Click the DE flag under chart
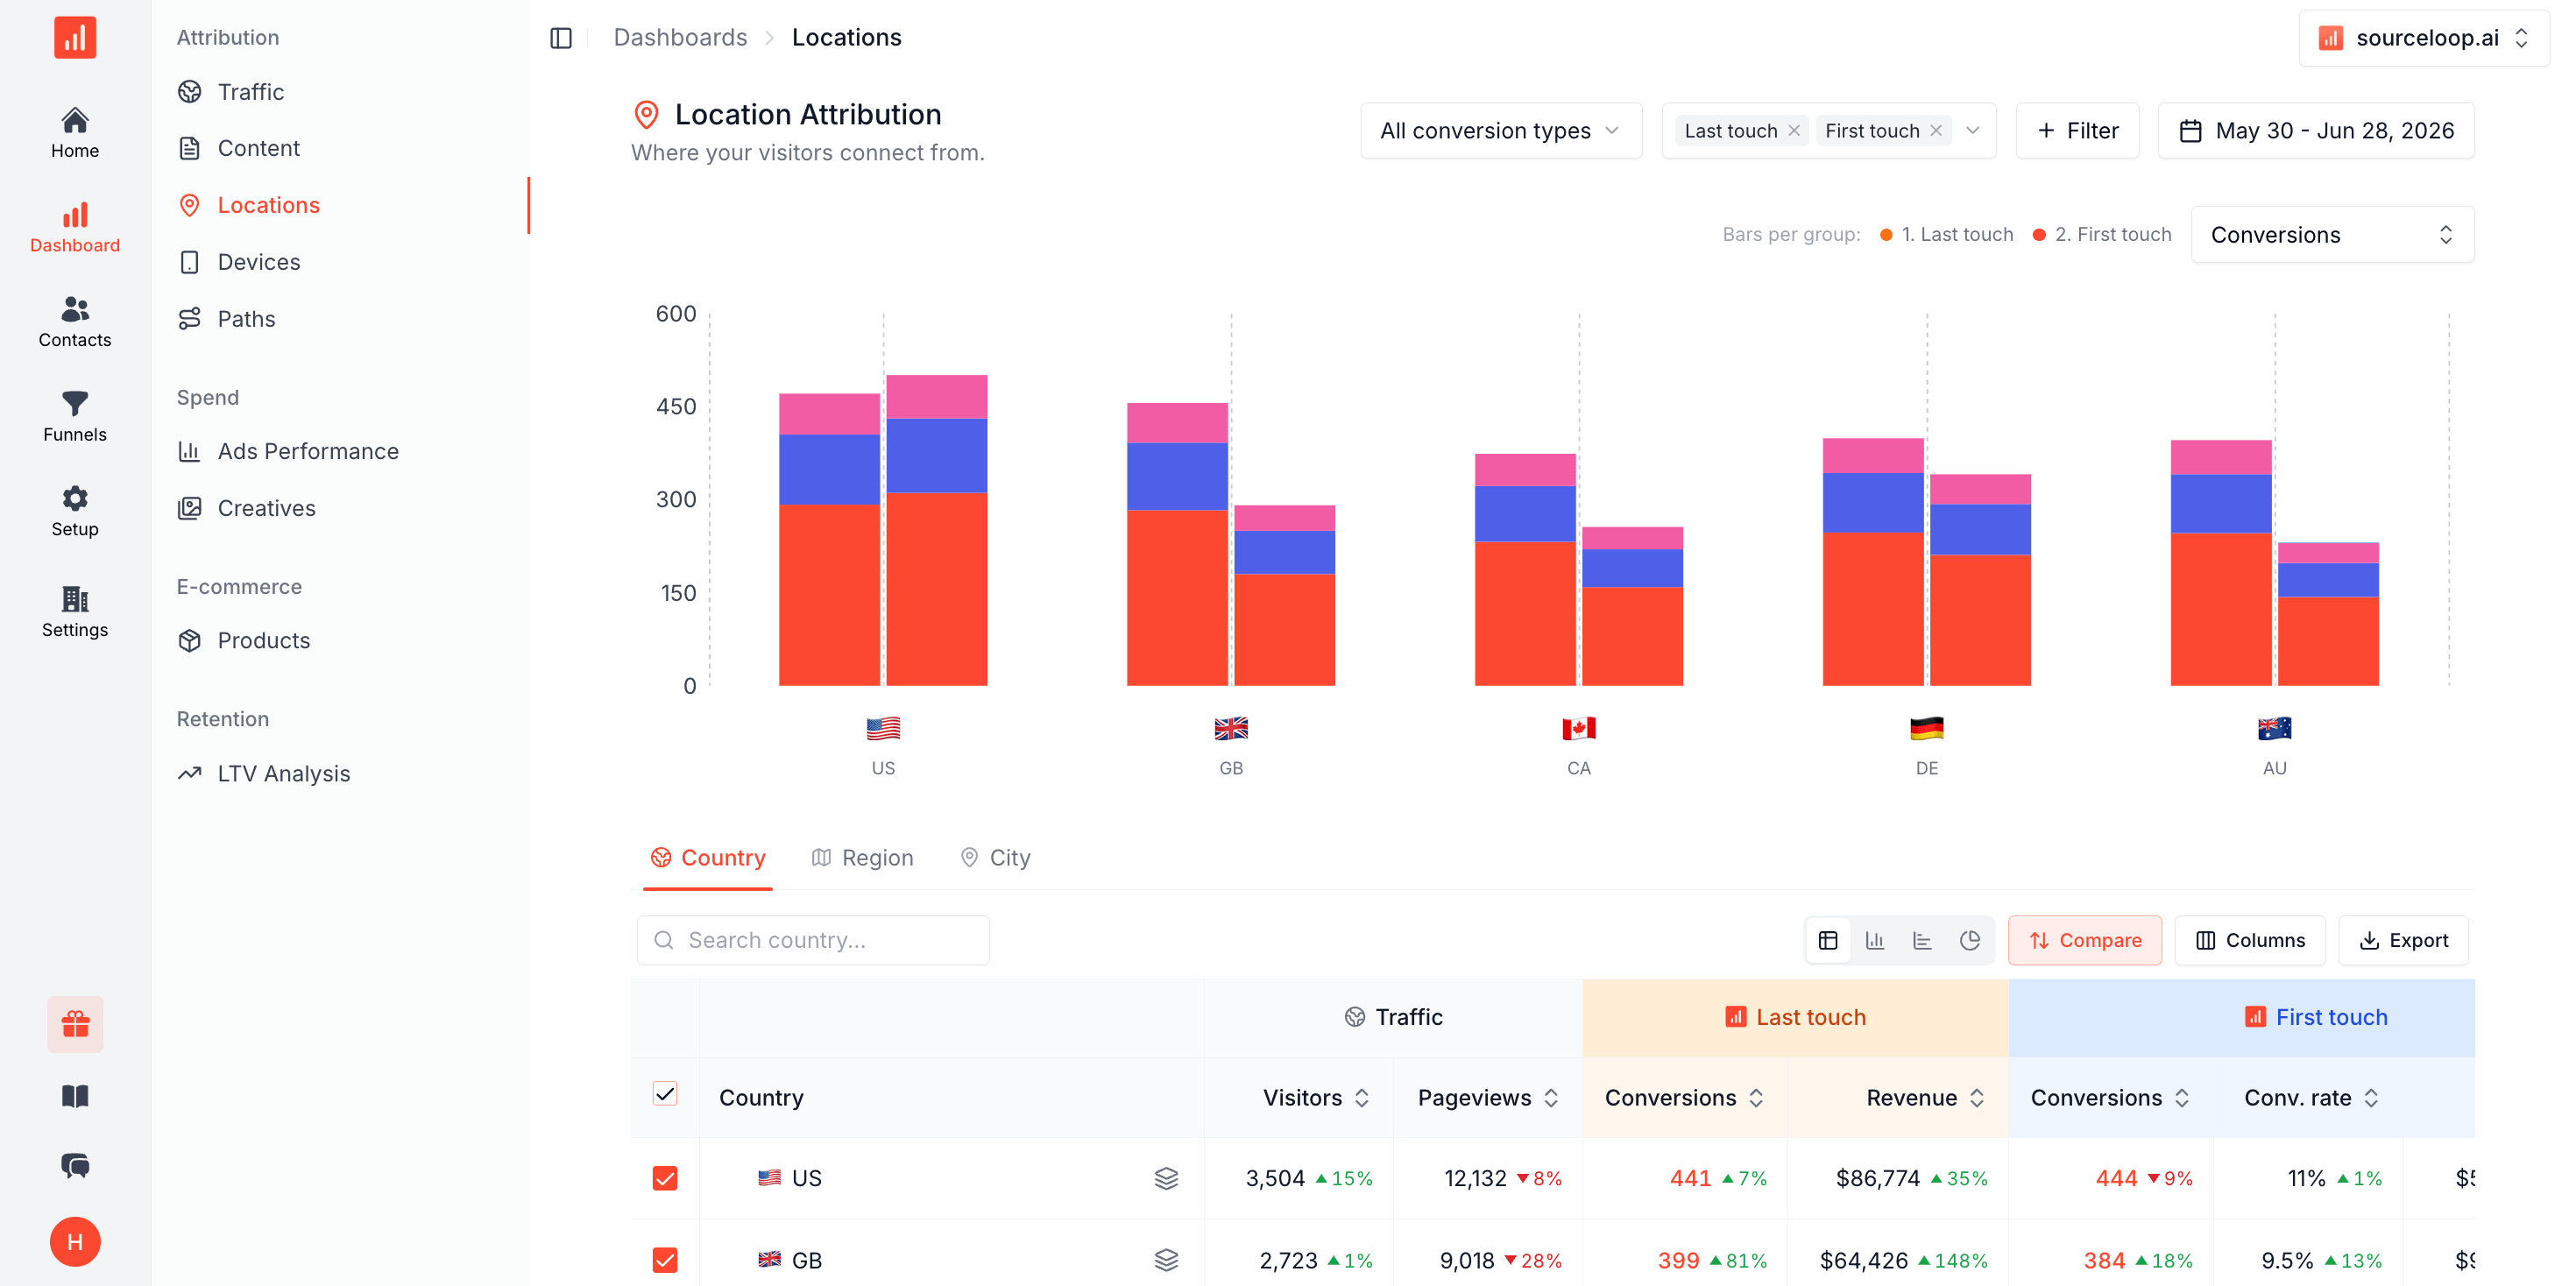 (x=1926, y=728)
